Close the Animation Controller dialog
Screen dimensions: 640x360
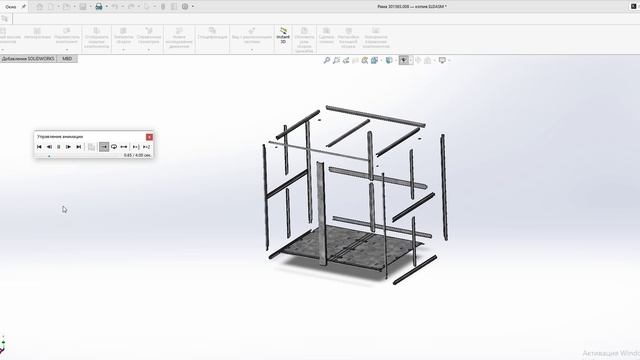point(149,137)
